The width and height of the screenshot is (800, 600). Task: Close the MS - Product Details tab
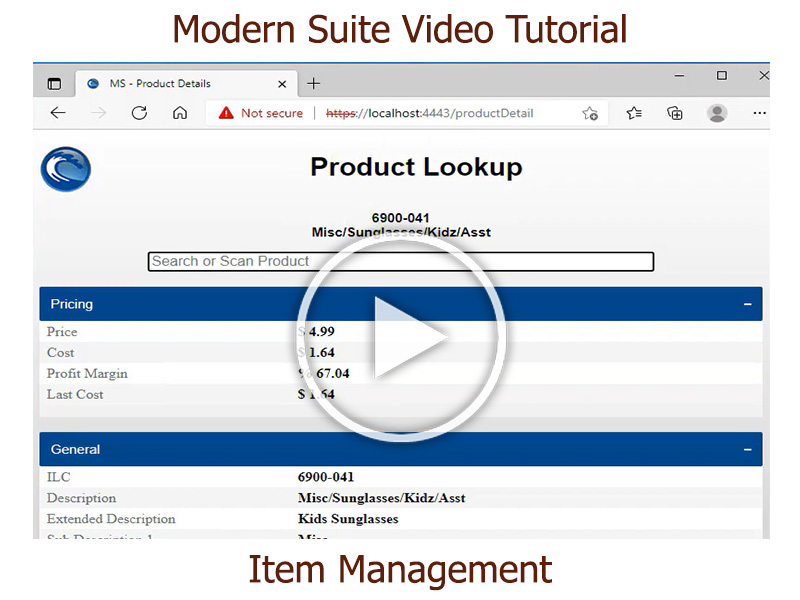point(282,84)
